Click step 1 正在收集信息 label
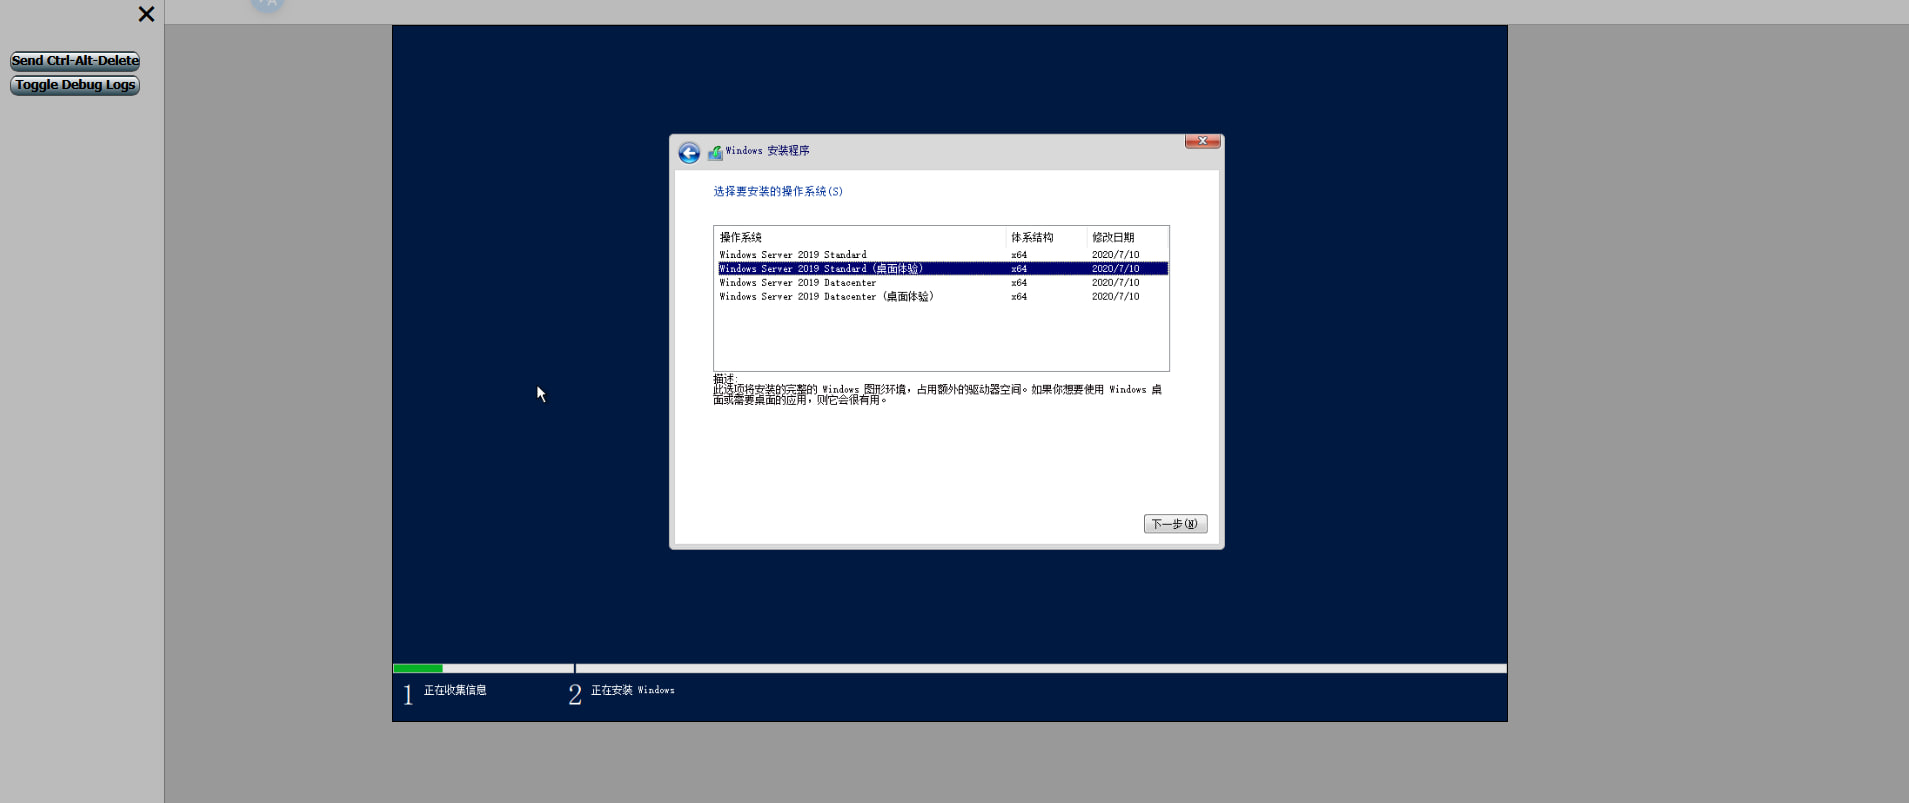Screen dimensions: 1909x803 (455, 690)
